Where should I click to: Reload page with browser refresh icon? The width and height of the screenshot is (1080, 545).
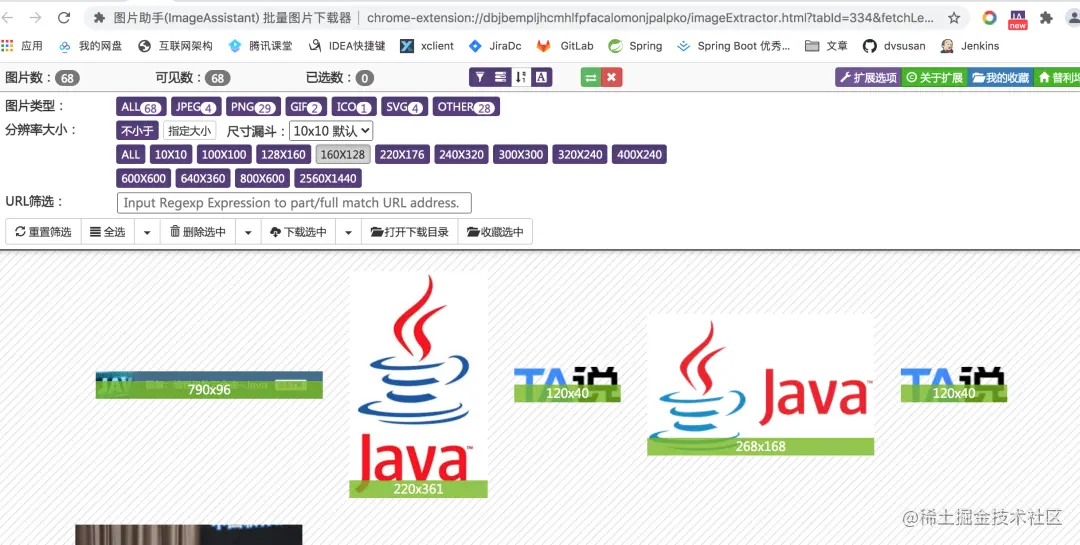[63, 18]
